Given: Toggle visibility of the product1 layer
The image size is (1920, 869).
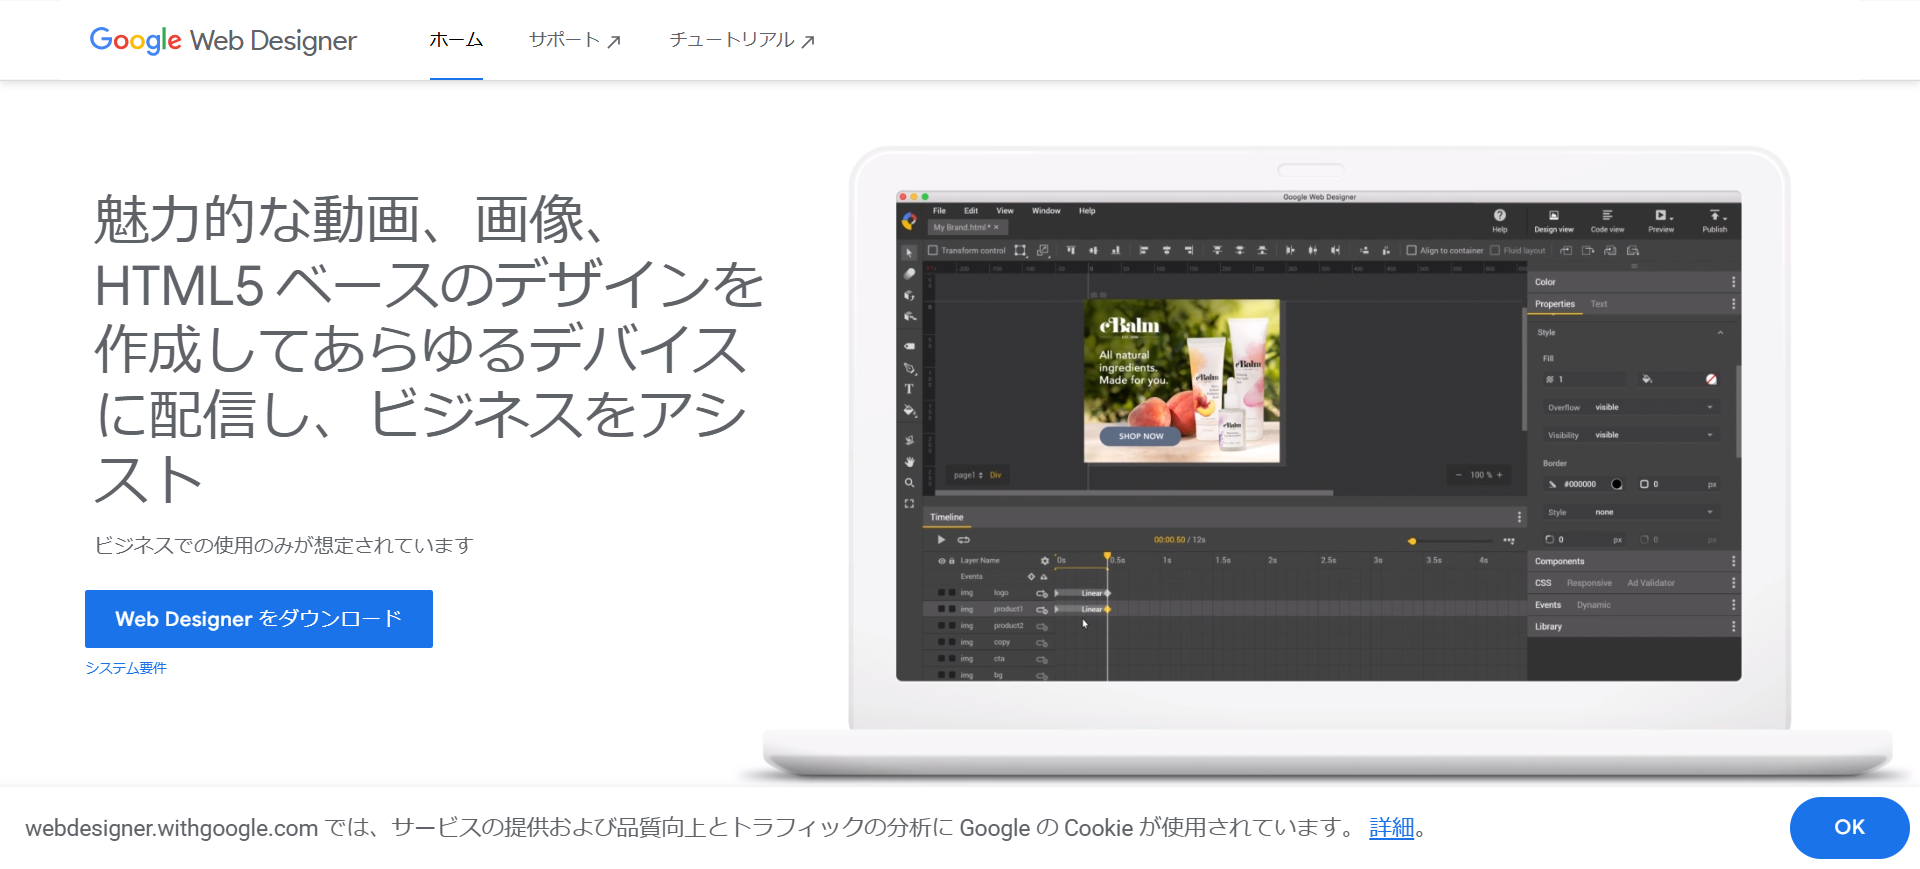Looking at the screenshot, I should [941, 609].
